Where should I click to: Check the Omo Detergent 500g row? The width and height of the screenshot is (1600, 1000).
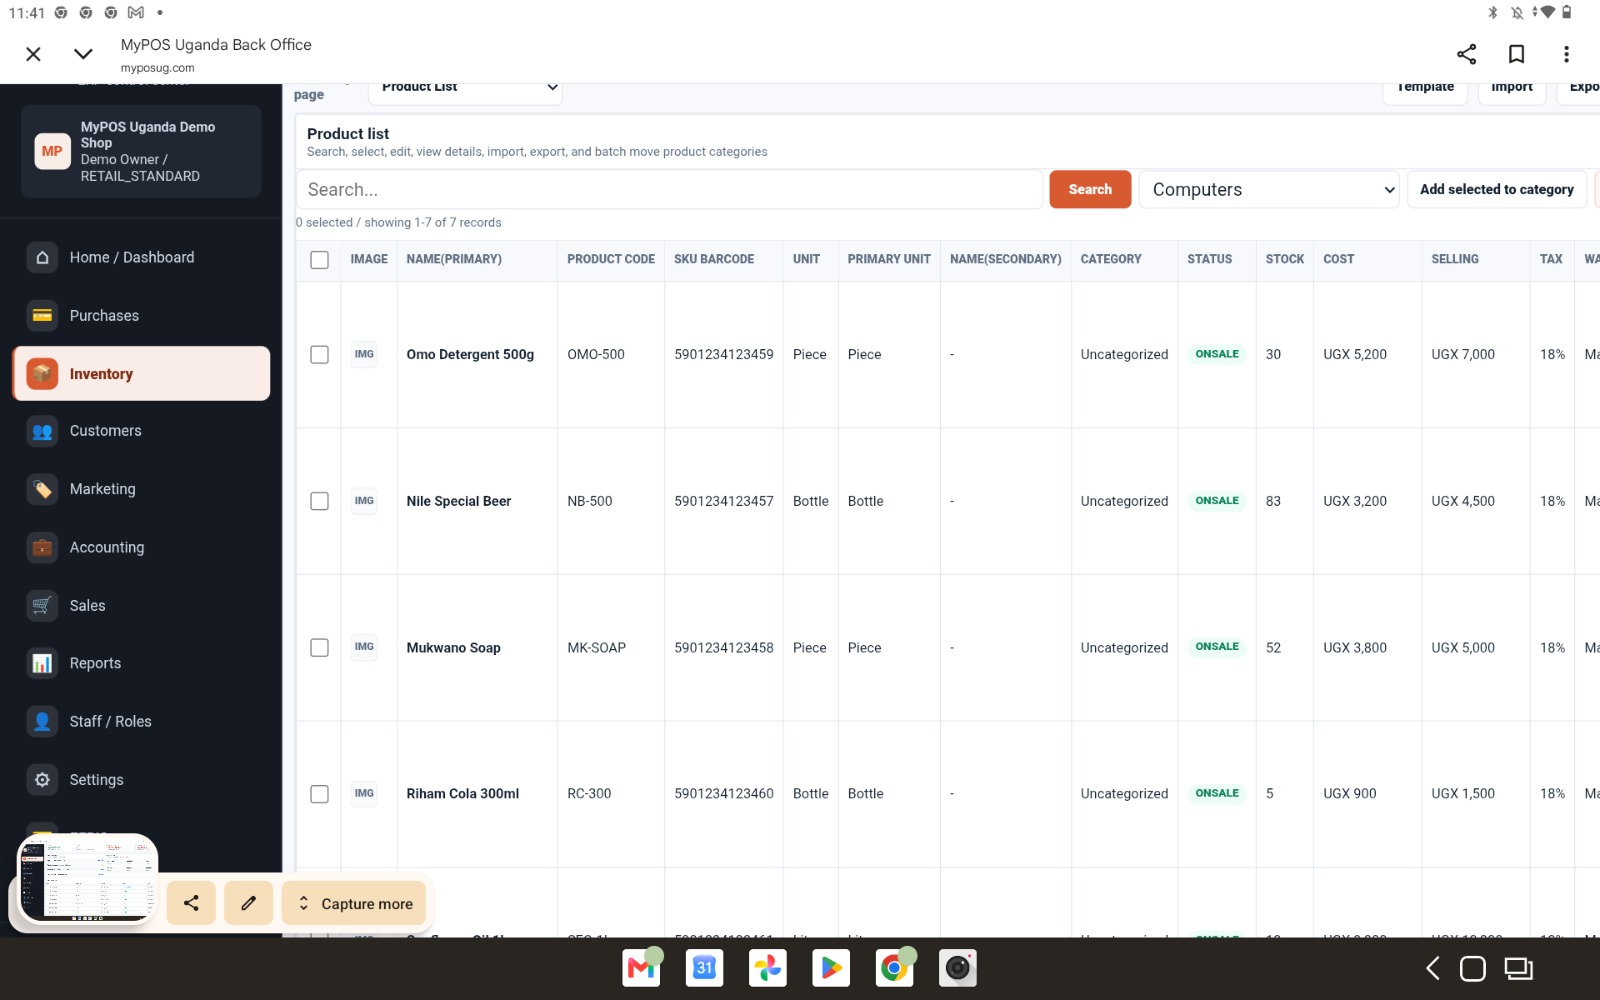click(319, 355)
